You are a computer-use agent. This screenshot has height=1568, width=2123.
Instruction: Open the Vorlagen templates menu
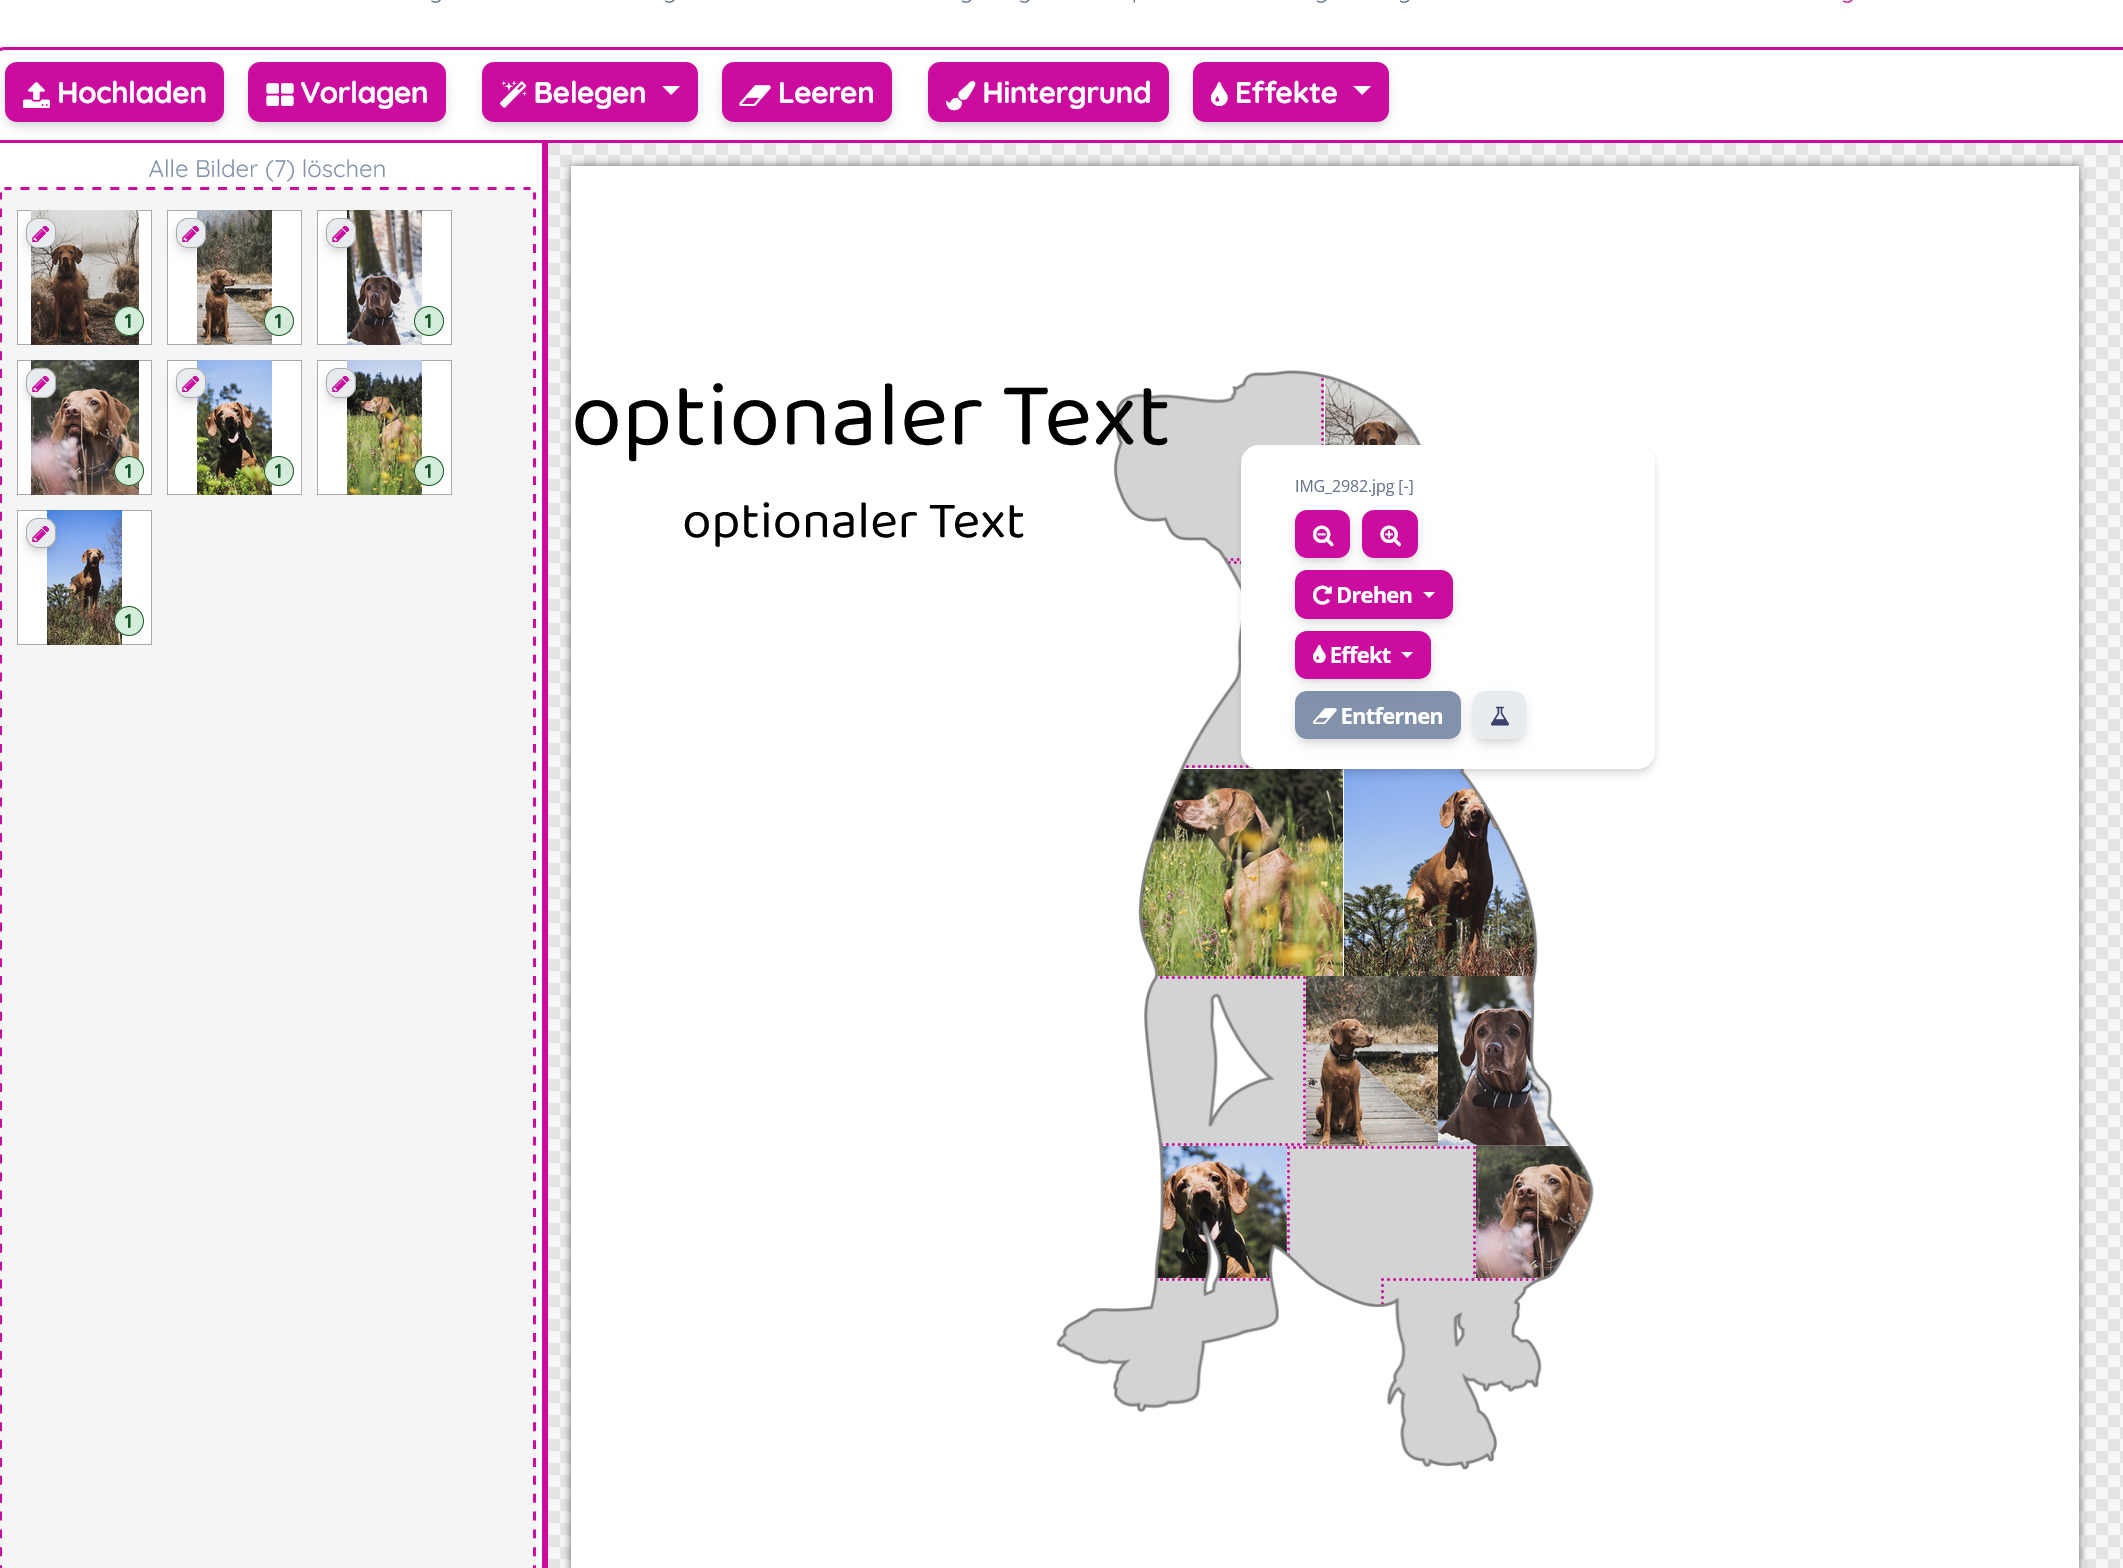pos(346,93)
